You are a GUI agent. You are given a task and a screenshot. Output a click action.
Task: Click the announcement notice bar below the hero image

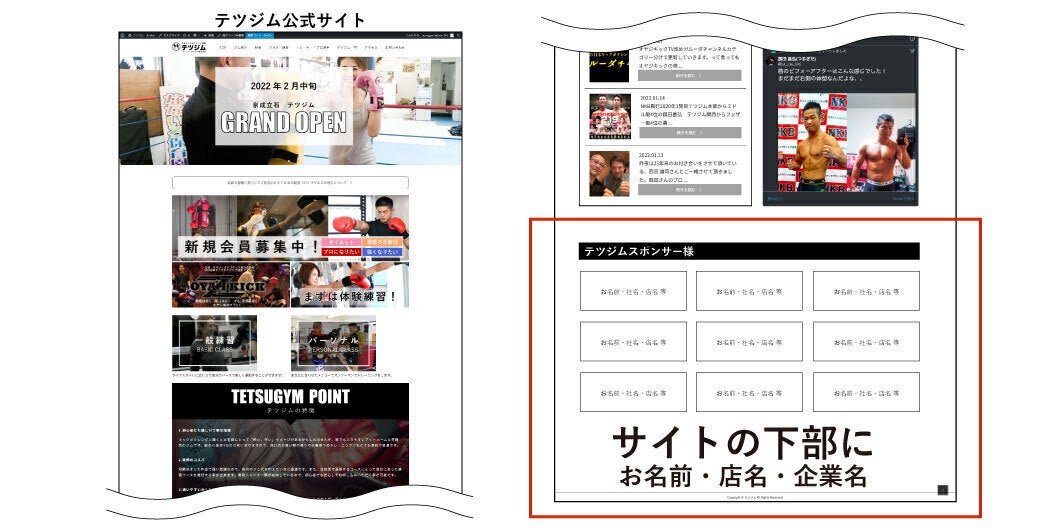coord(290,183)
